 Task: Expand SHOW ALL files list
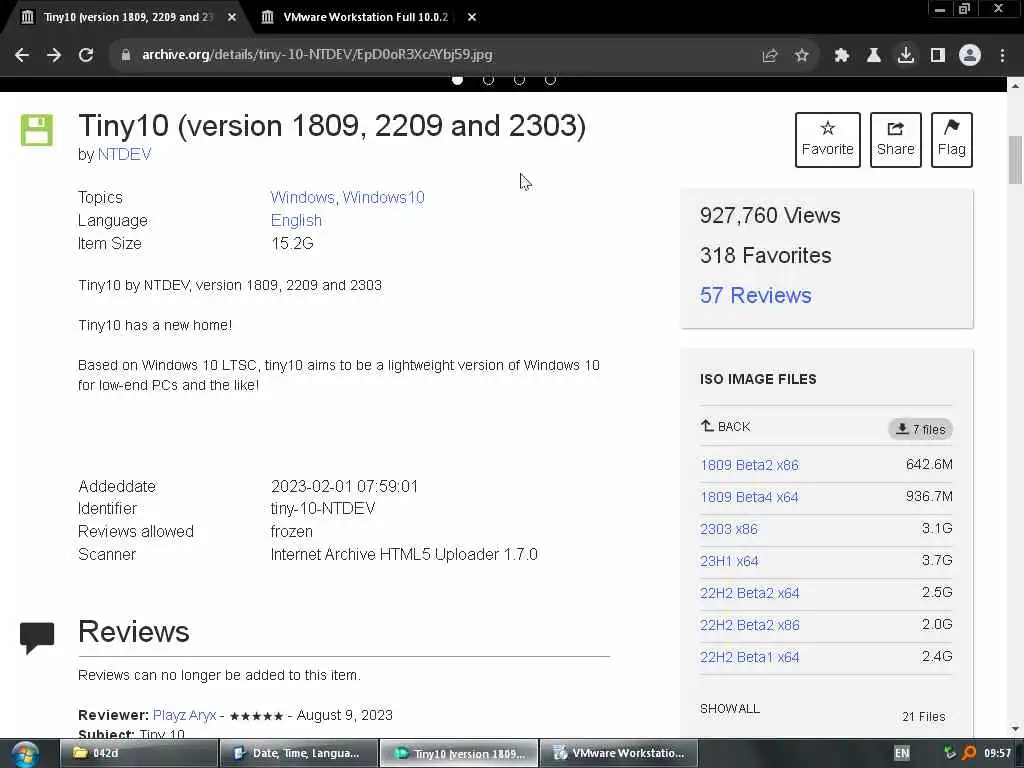[729, 709]
